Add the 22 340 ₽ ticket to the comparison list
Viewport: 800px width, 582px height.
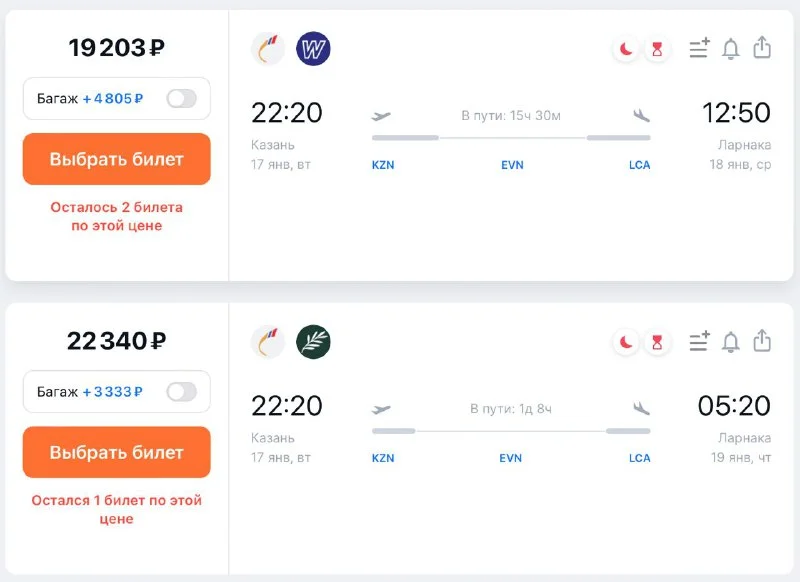[x=699, y=343]
